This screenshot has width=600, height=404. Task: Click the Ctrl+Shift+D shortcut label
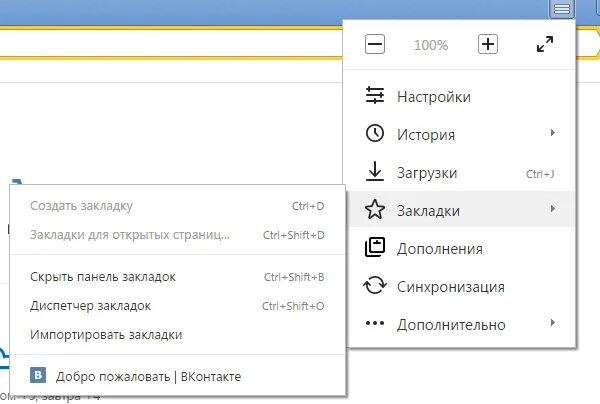pyautogui.click(x=293, y=235)
